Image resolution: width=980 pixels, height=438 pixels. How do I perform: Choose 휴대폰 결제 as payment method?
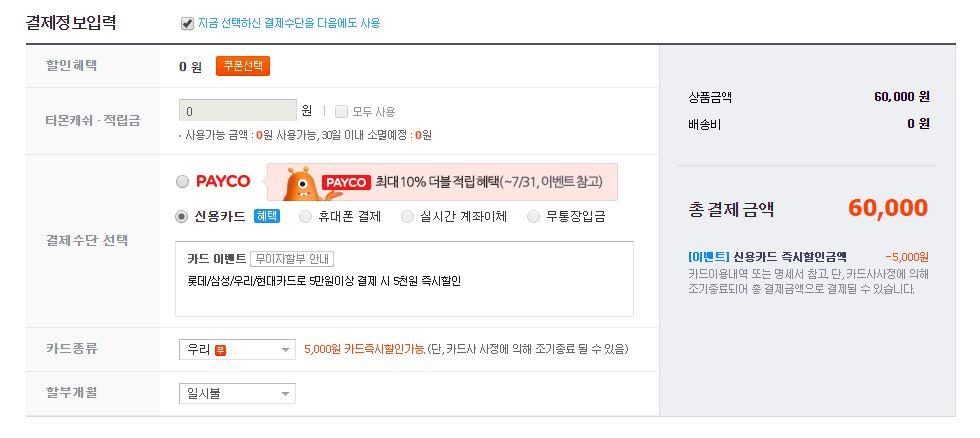[x=306, y=216]
